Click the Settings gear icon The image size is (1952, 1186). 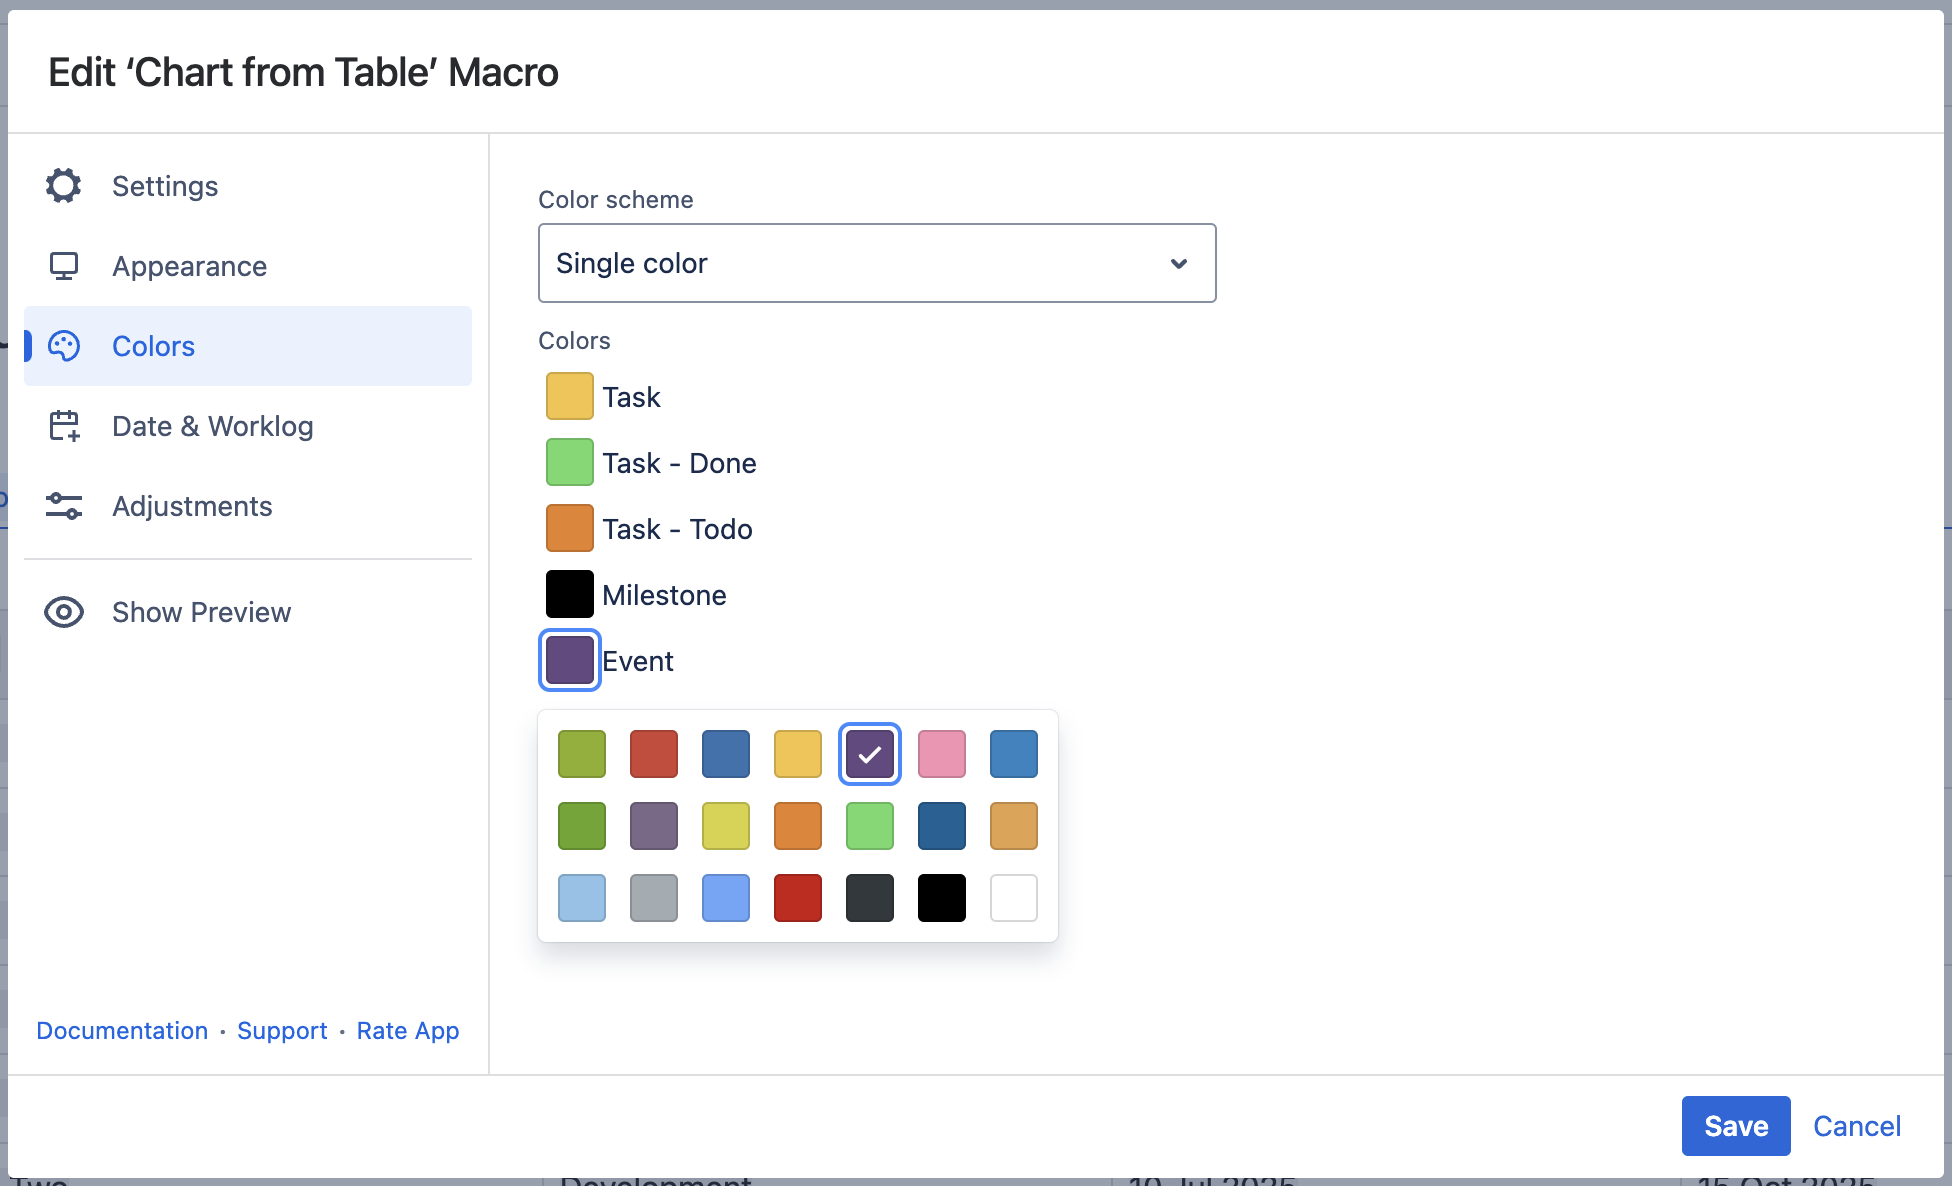(x=63, y=186)
